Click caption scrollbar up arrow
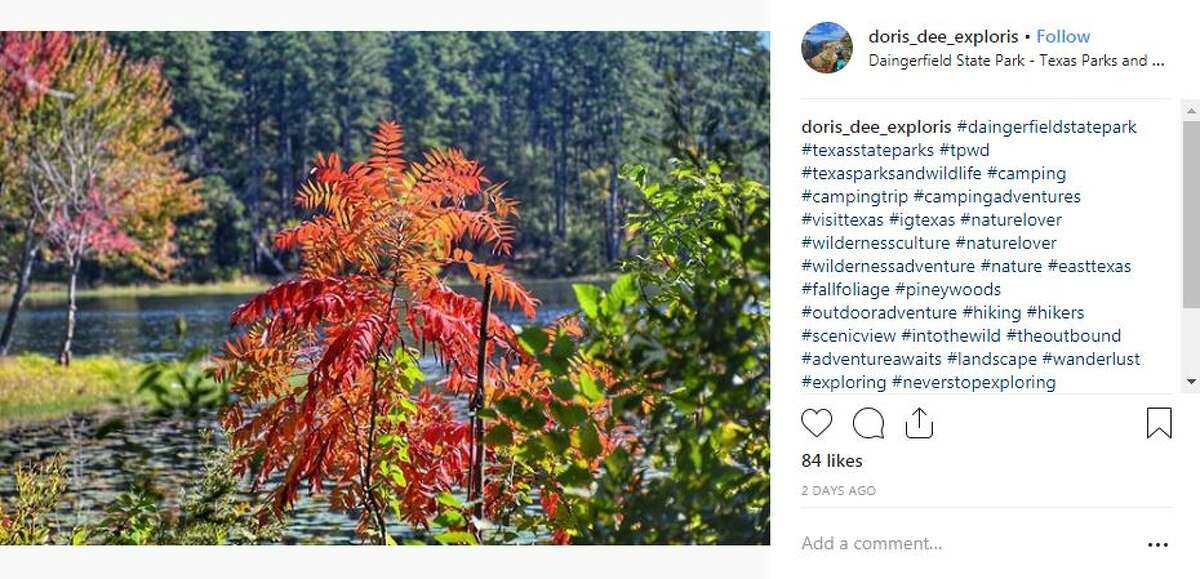This screenshot has height=579, width=1200. (1191, 110)
